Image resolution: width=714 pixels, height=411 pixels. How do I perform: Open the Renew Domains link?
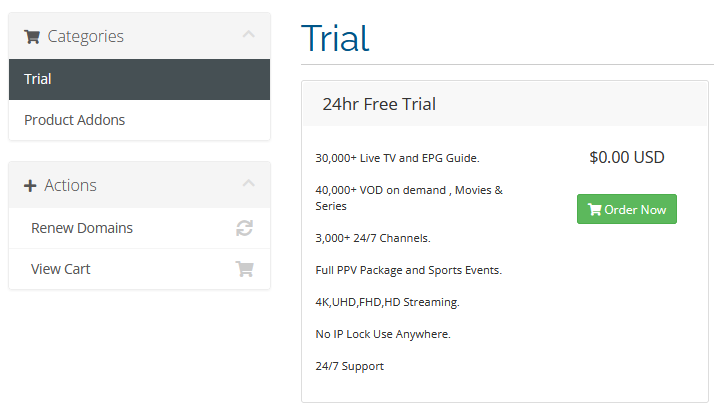pos(82,228)
